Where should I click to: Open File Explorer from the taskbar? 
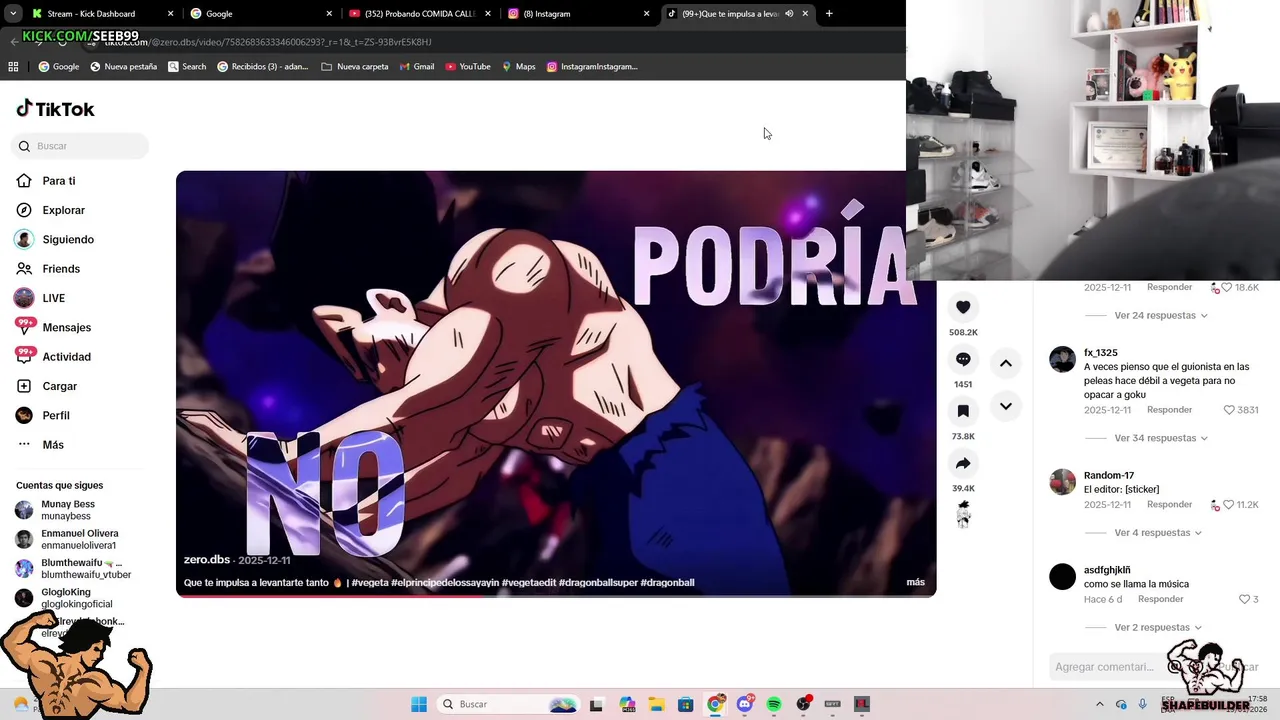click(x=656, y=704)
